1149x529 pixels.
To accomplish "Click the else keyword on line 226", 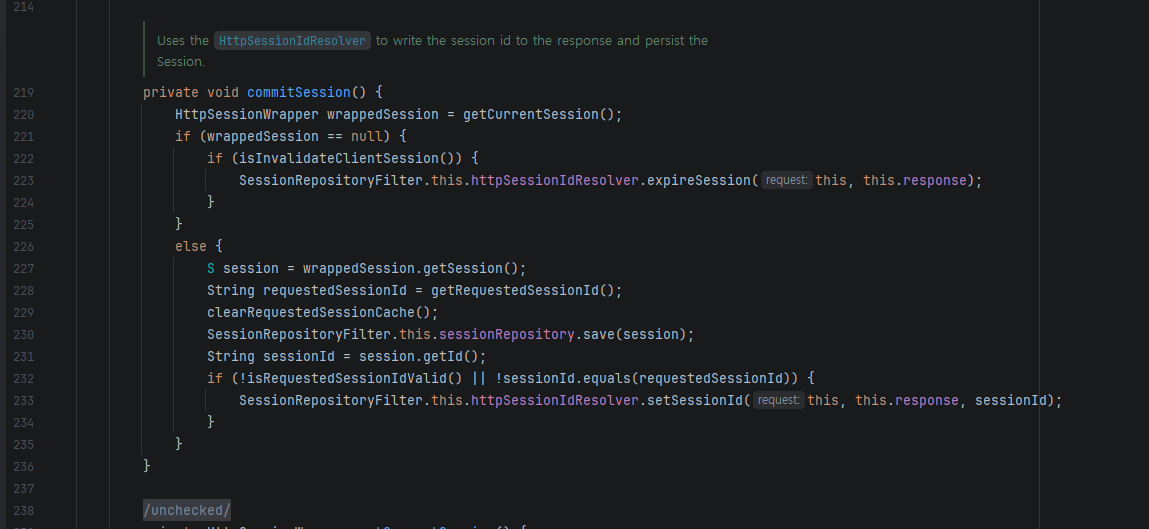I will coord(191,246).
